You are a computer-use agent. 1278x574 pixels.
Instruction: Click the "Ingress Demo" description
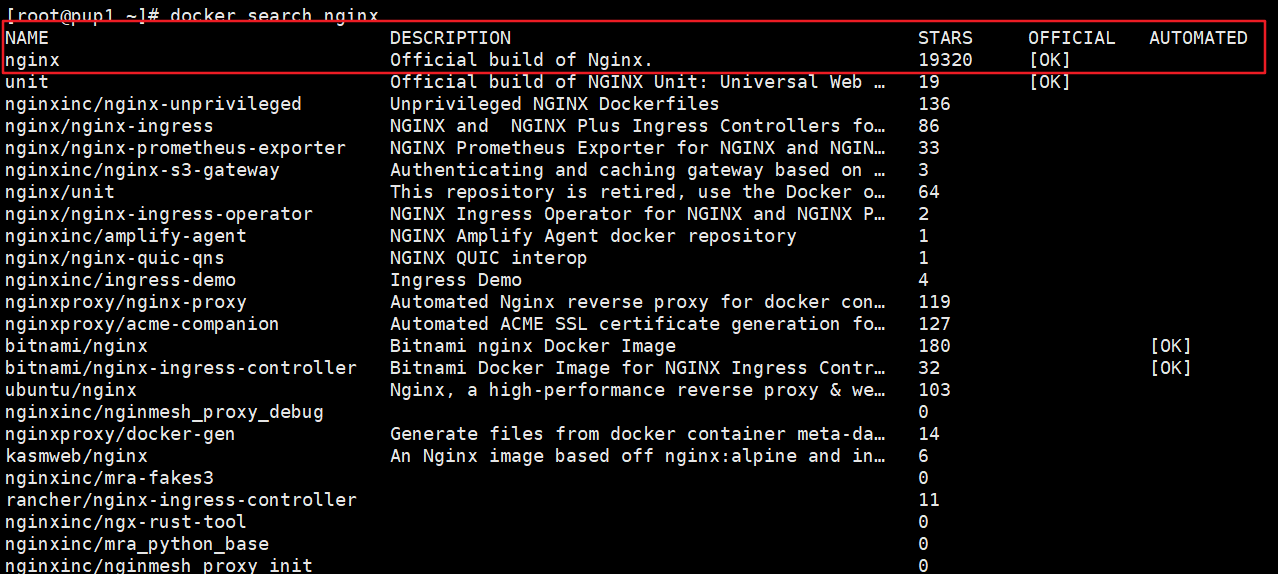(455, 280)
